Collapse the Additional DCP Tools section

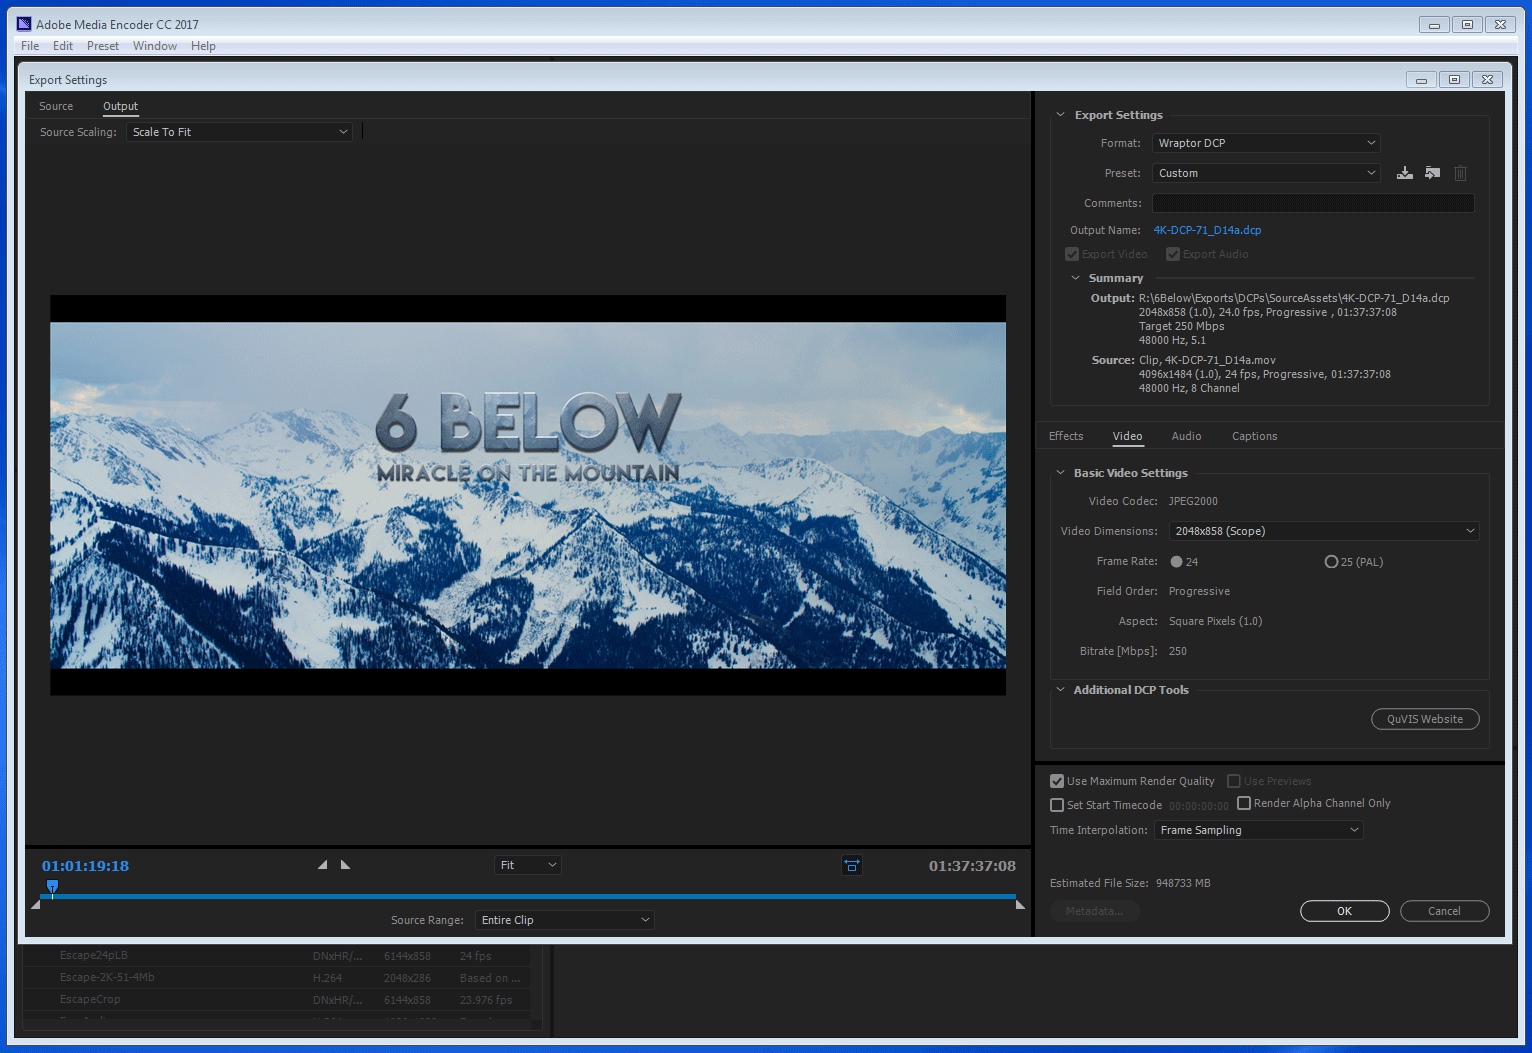point(1061,690)
